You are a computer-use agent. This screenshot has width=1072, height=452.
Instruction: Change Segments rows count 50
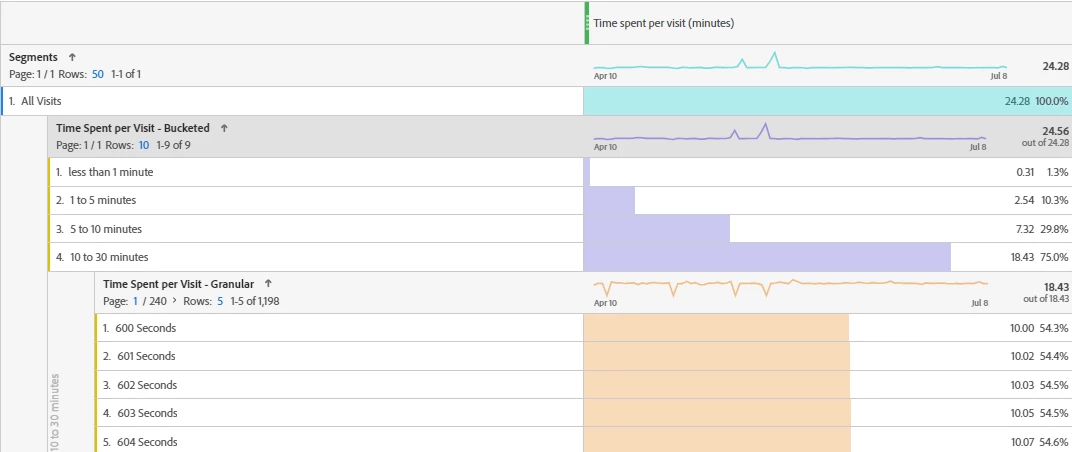click(x=98, y=74)
